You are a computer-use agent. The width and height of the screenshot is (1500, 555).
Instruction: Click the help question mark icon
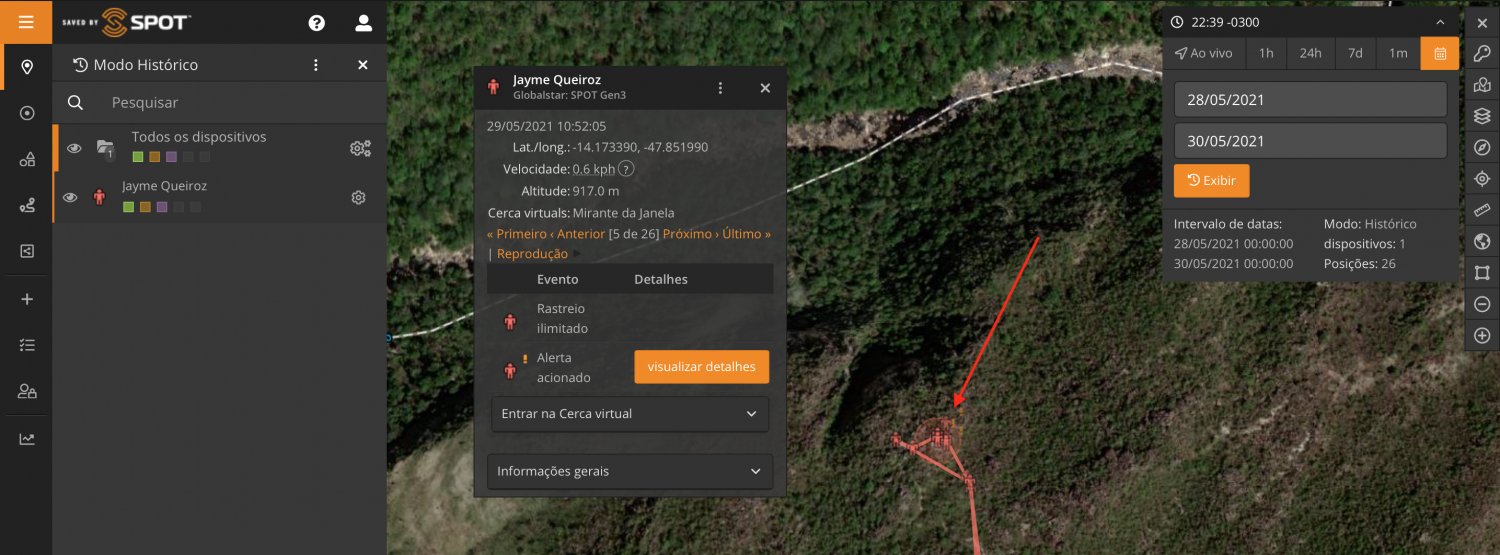pos(317,22)
